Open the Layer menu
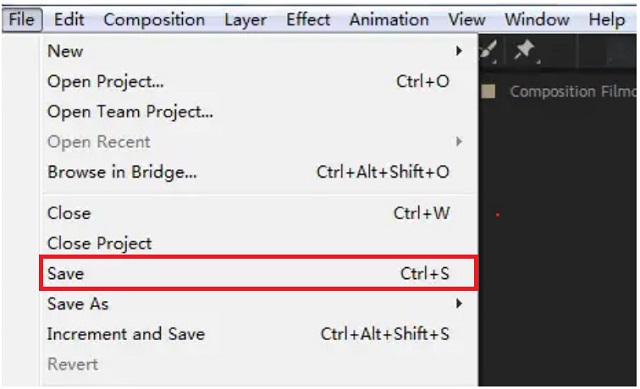 (245, 20)
